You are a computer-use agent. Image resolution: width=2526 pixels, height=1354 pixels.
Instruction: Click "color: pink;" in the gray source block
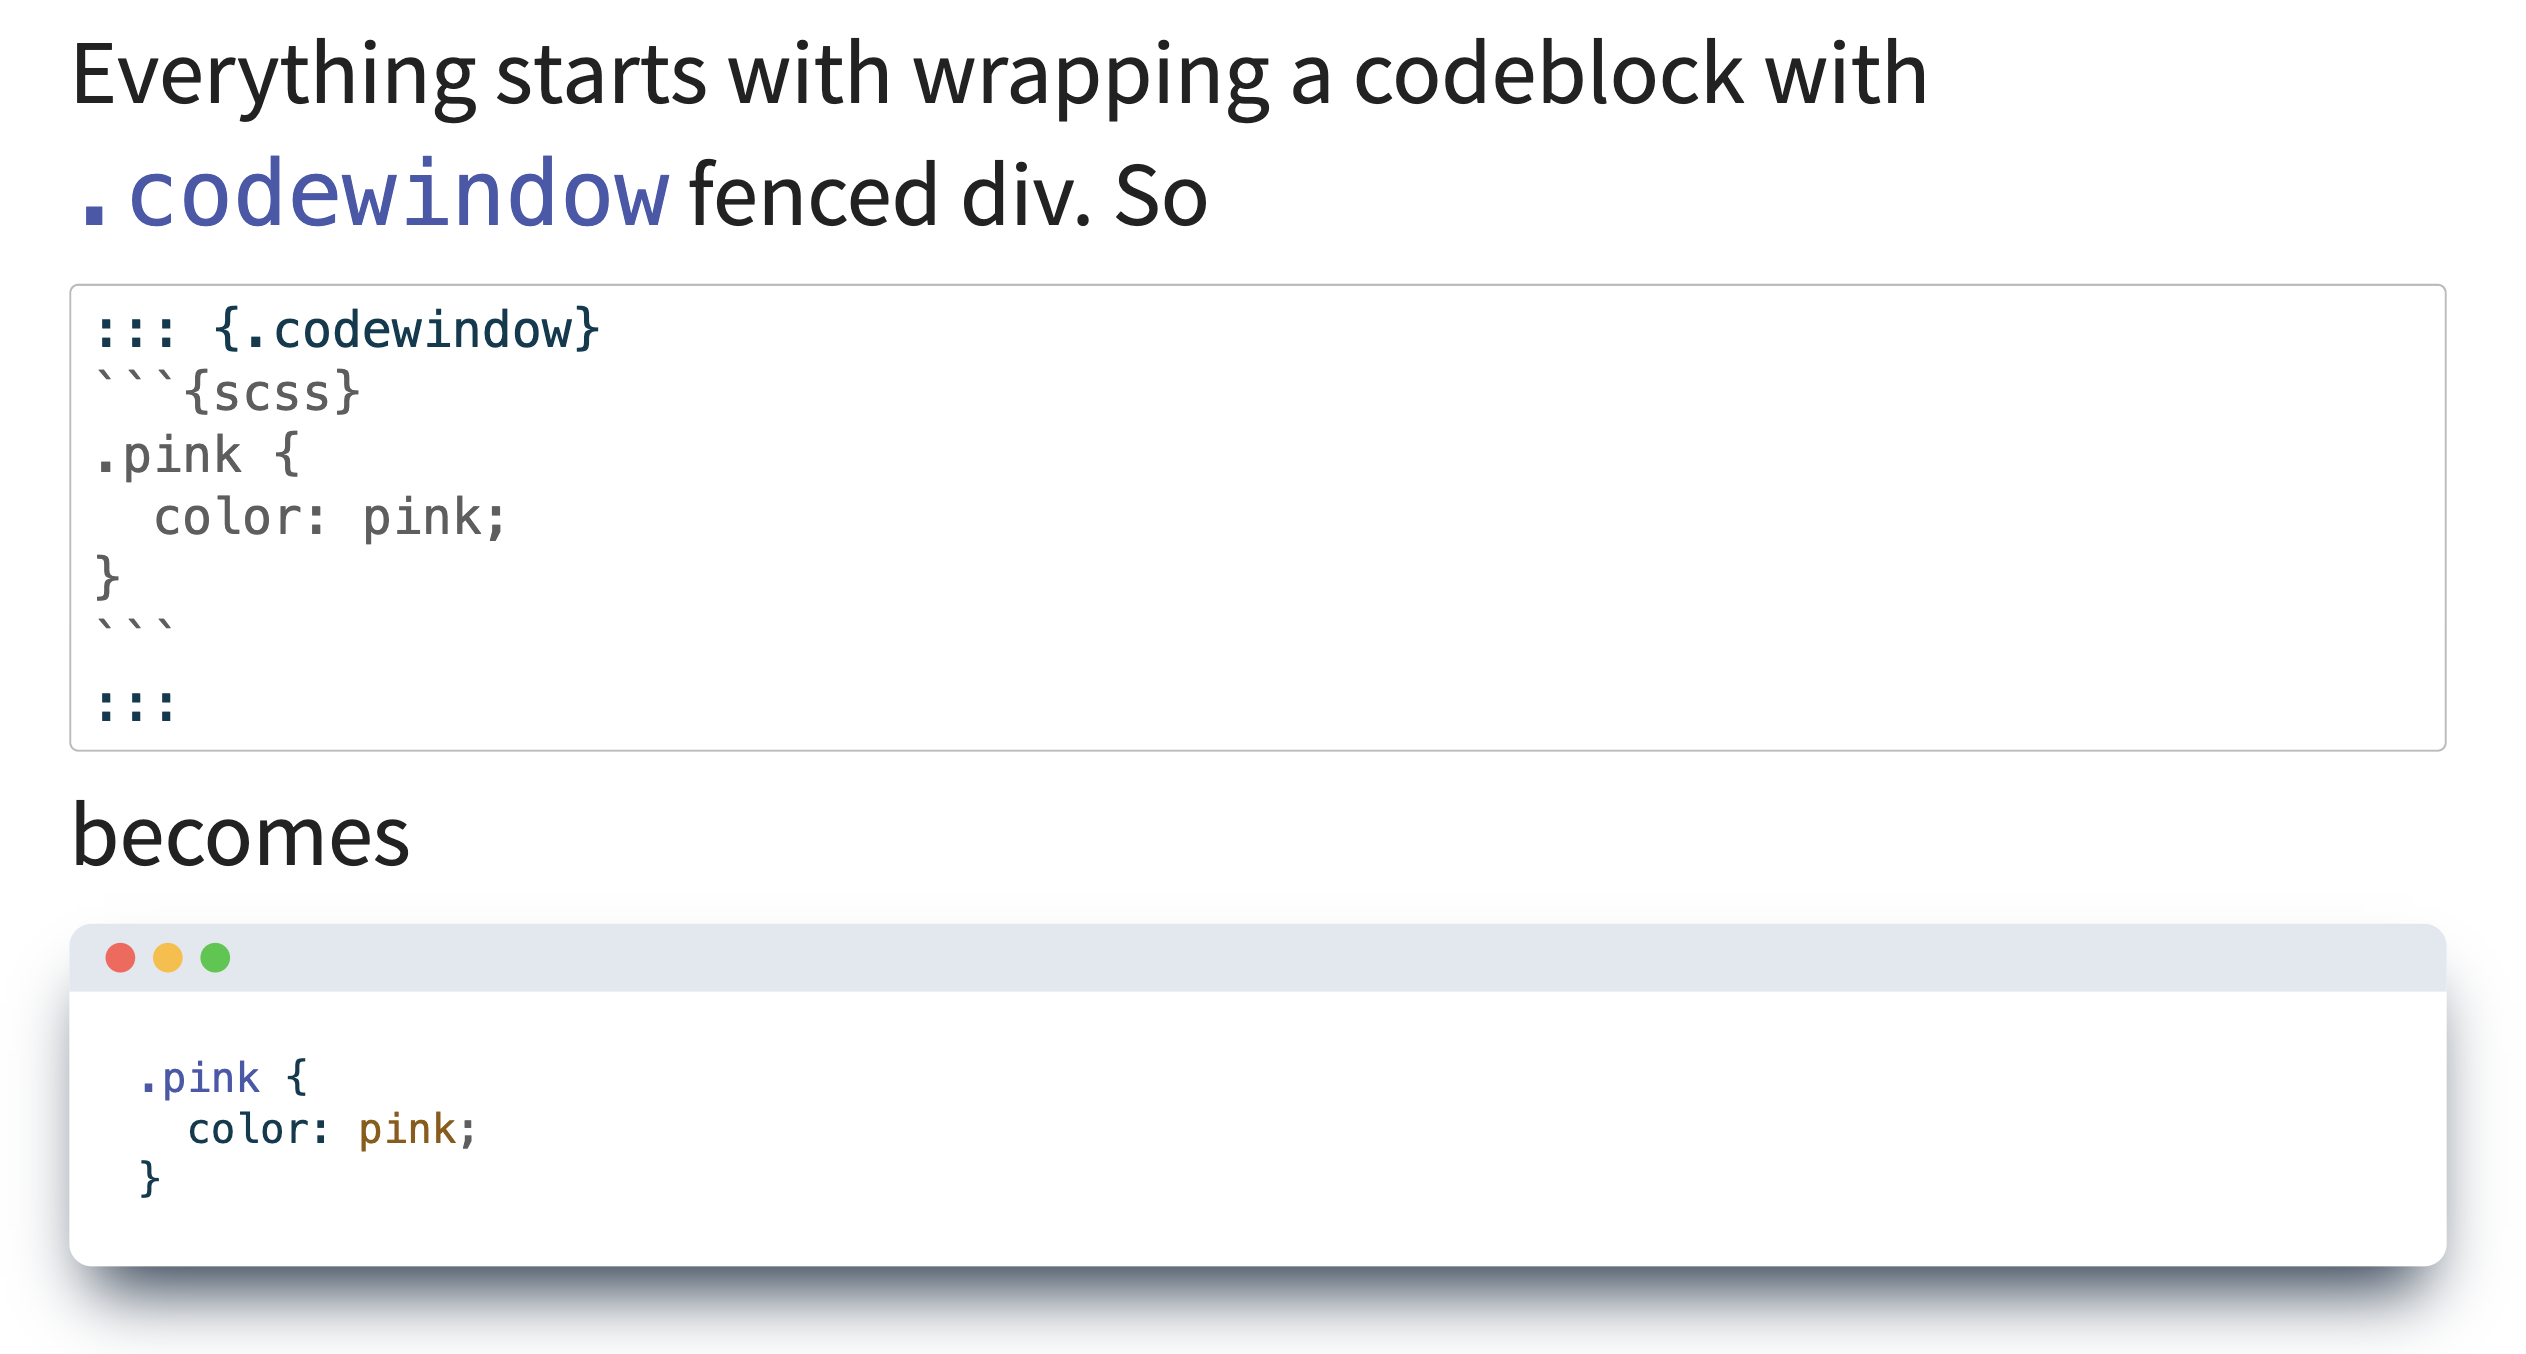330,518
